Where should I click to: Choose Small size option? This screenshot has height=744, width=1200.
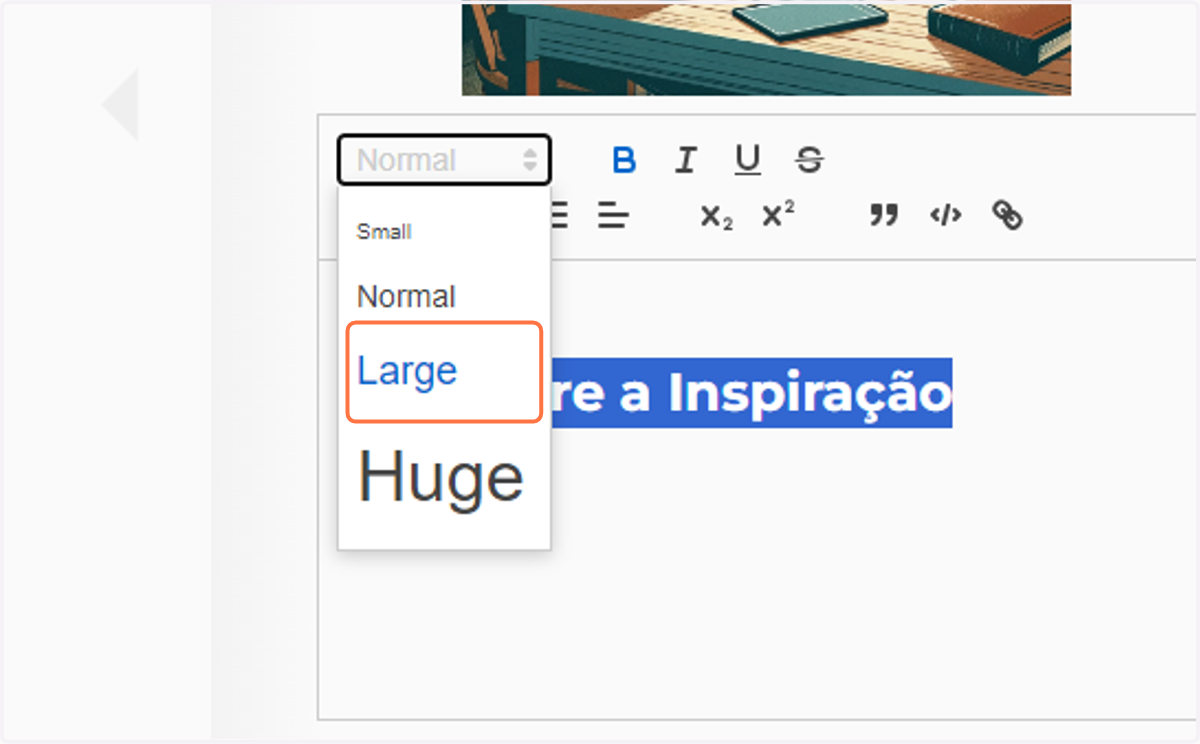pos(384,232)
